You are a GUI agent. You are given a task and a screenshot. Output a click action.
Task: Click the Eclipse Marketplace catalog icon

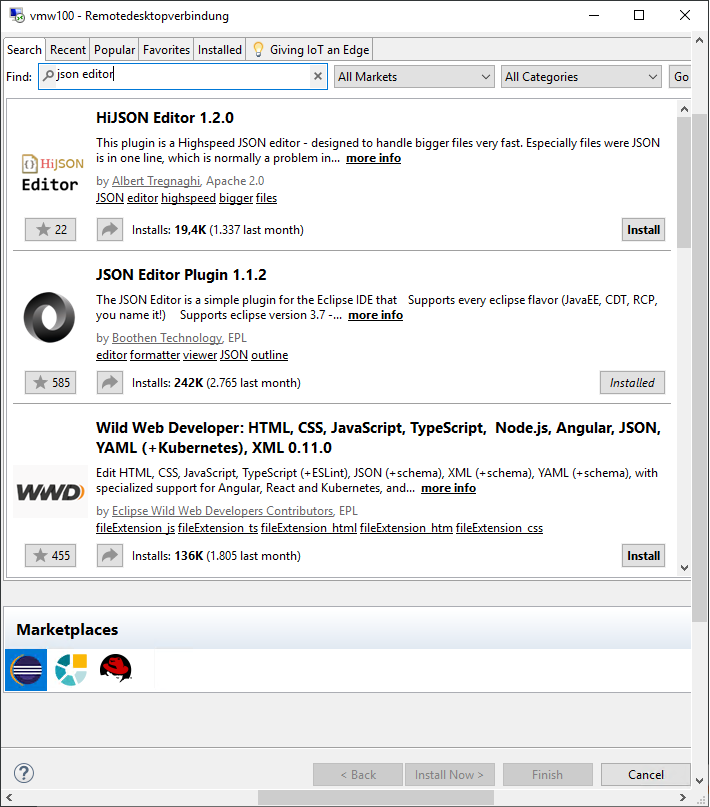(26, 670)
